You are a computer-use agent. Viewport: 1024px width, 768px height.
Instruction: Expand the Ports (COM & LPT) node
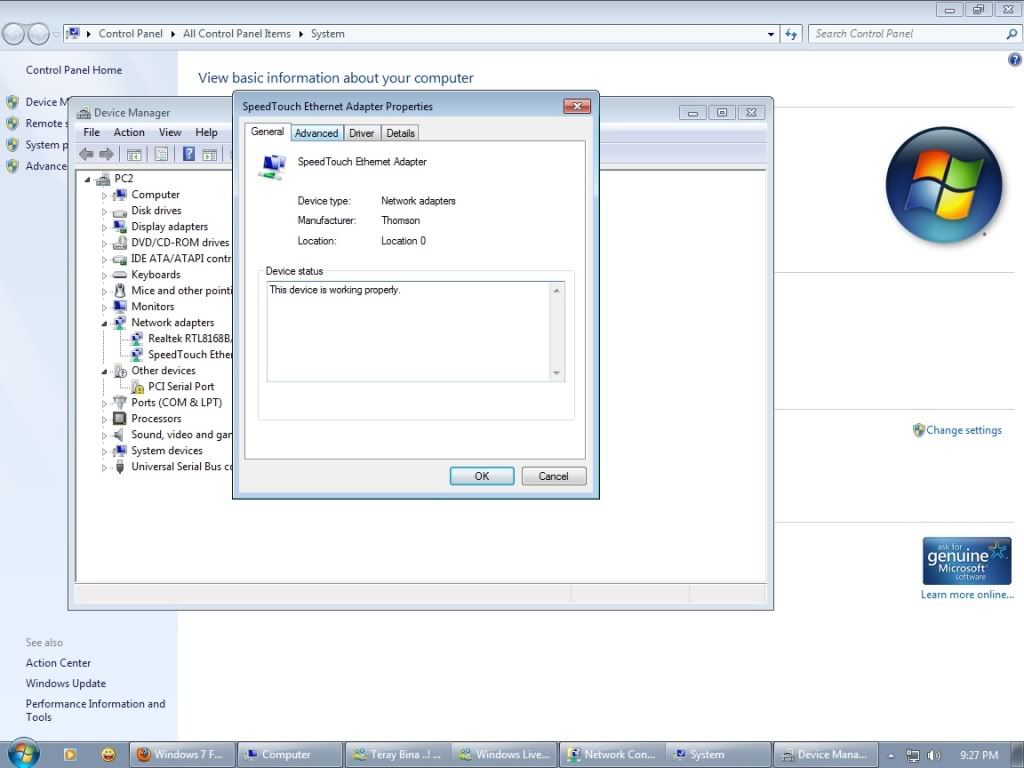pyautogui.click(x=104, y=404)
